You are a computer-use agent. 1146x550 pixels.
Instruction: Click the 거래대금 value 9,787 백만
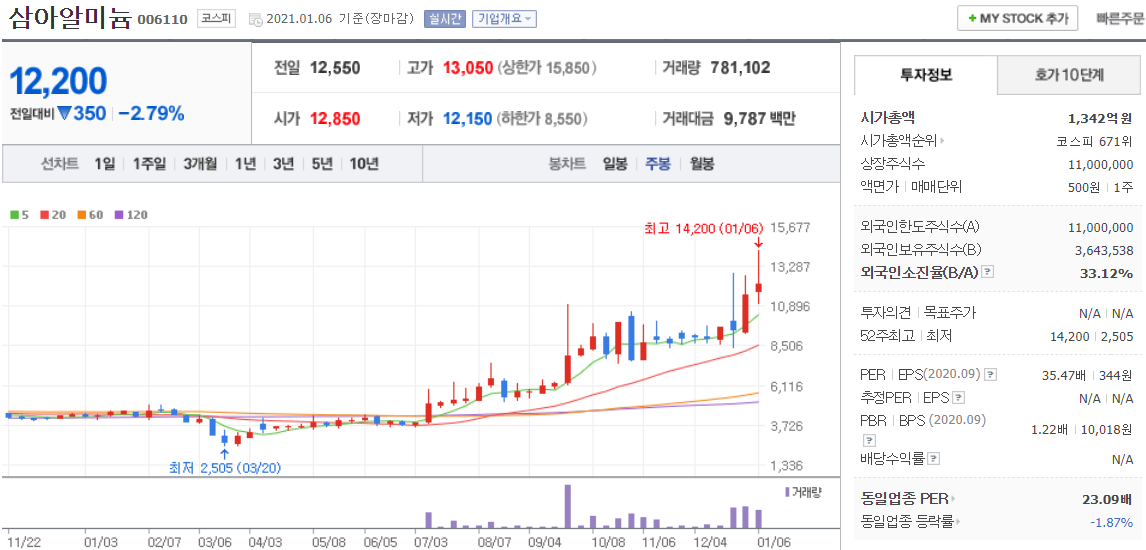pyautogui.click(x=758, y=118)
